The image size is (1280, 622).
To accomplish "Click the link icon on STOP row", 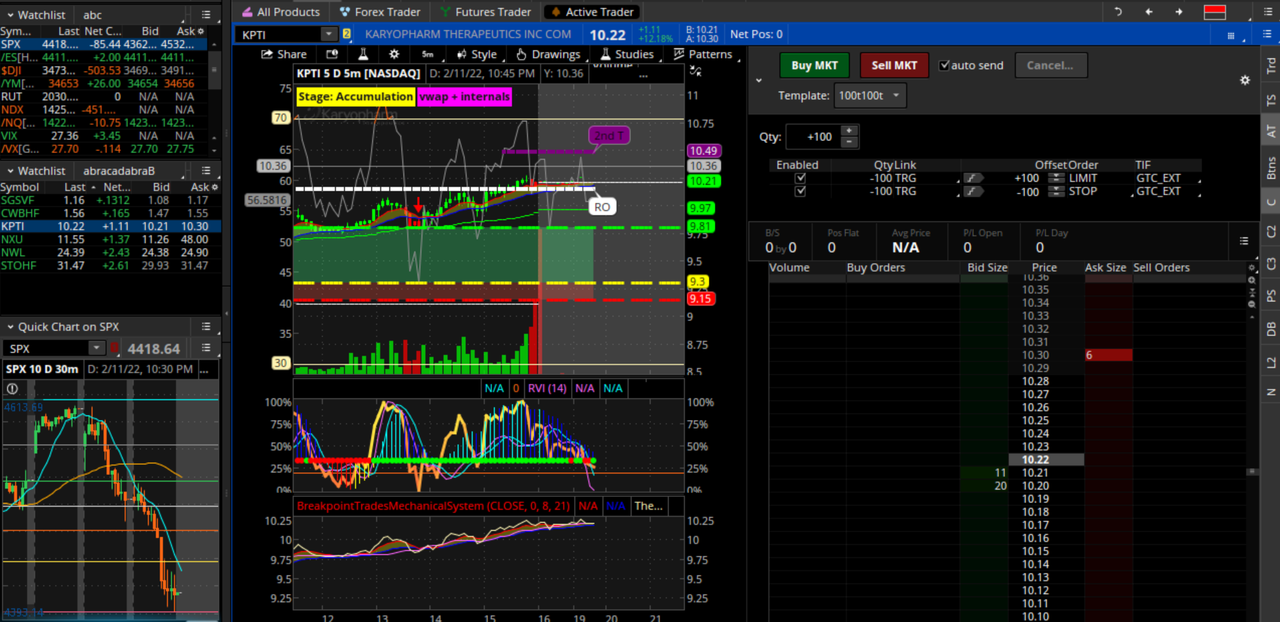I will pyautogui.click(x=973, y=191).
